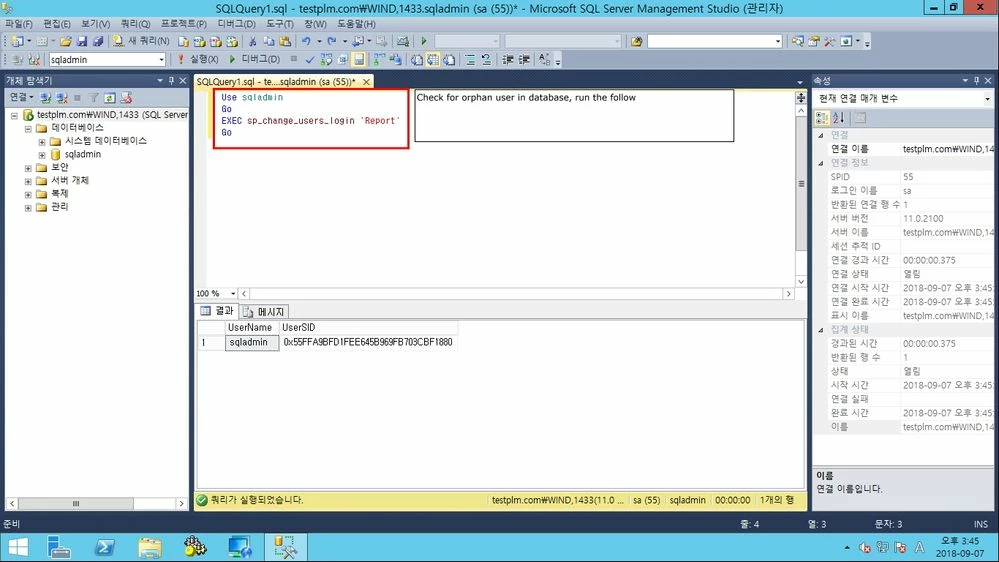Open the 쿼리(Q) menu
Image resolution: width=999 pixels, height=562 pixels.
[x=135, y=24]
